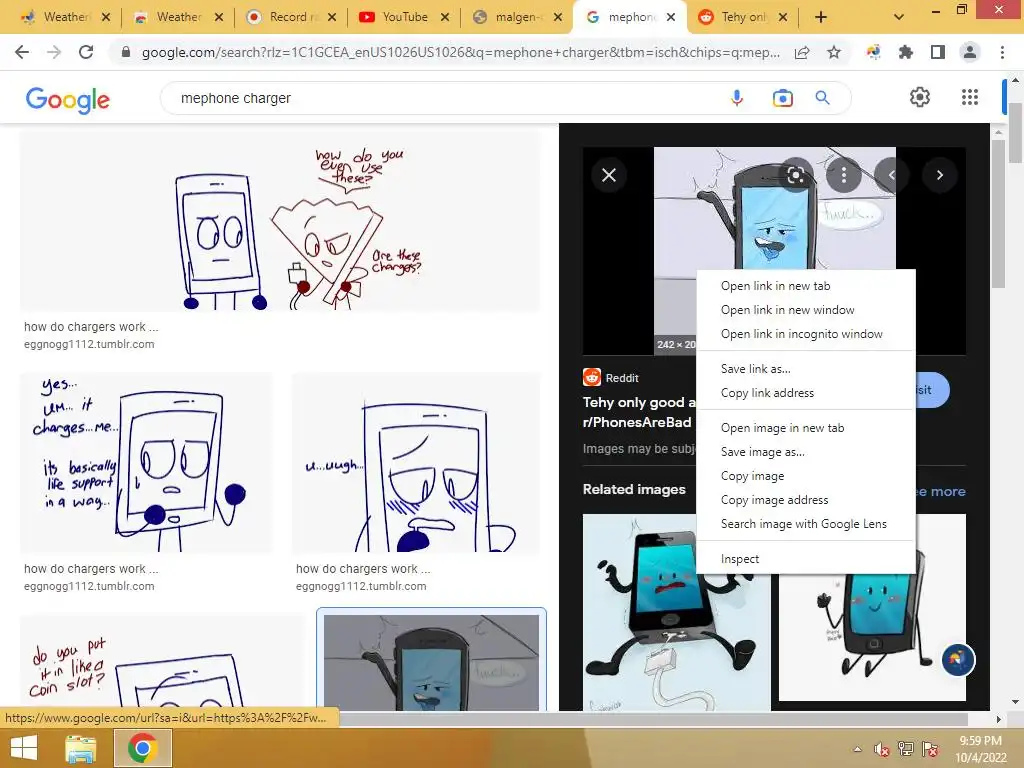Click the address bar URL
1024x768 pixels.
click(x=460, y=52)
